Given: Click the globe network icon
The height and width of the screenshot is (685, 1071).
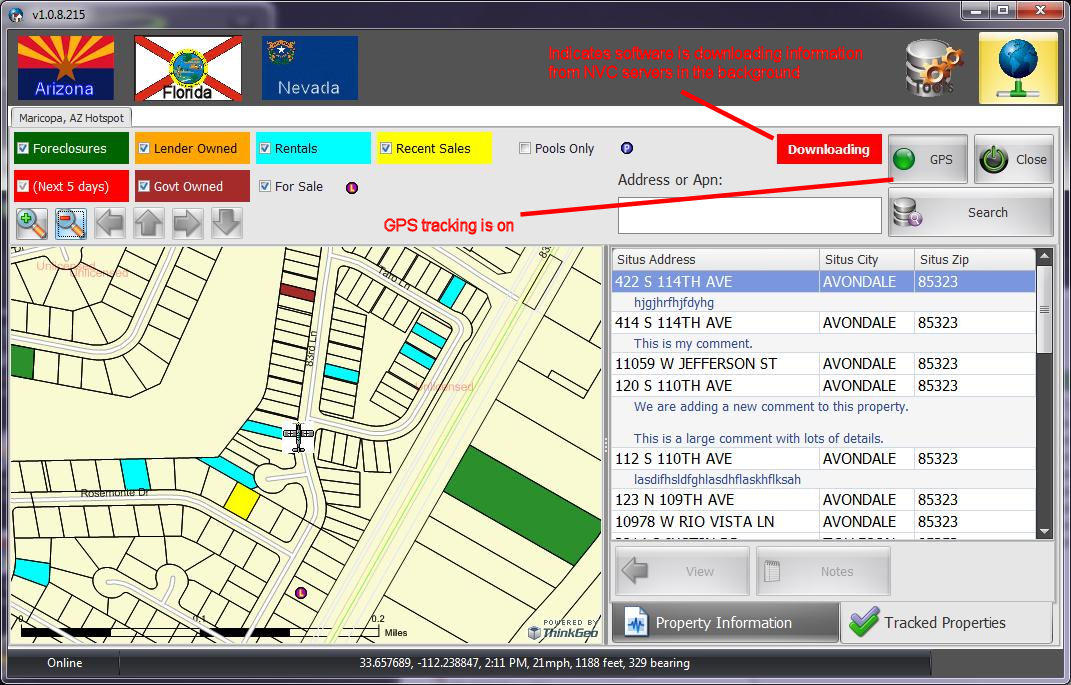Looking at the screenshot, I should pyautogui.click(x=1018, y=68).
